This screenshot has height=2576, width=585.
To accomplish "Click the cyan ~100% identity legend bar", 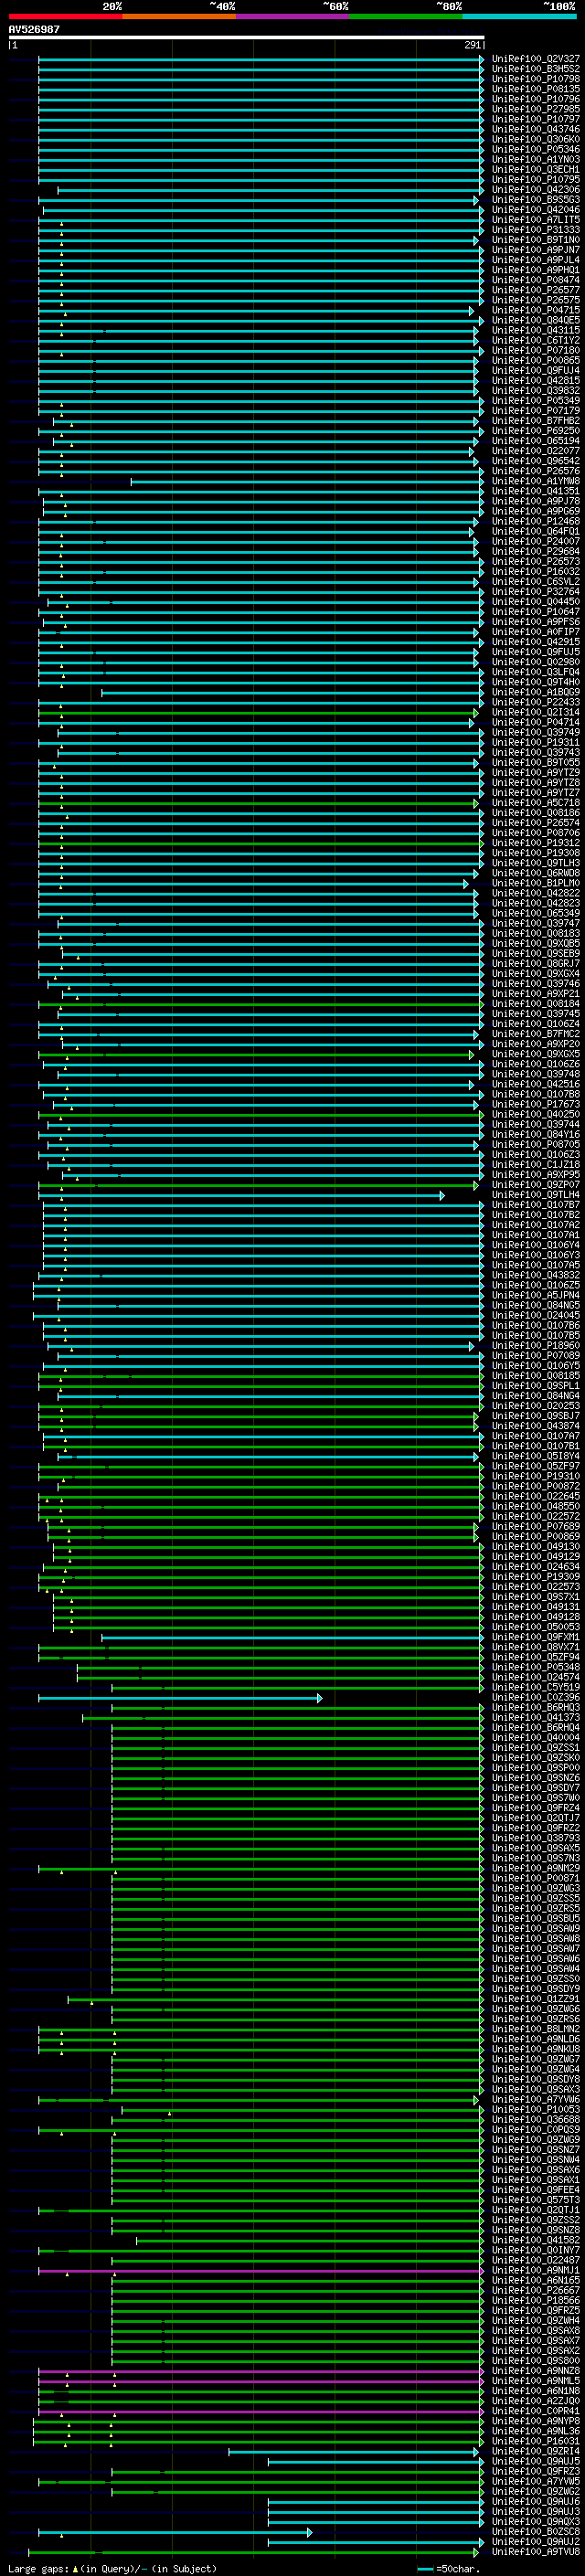I will (519, 16).
